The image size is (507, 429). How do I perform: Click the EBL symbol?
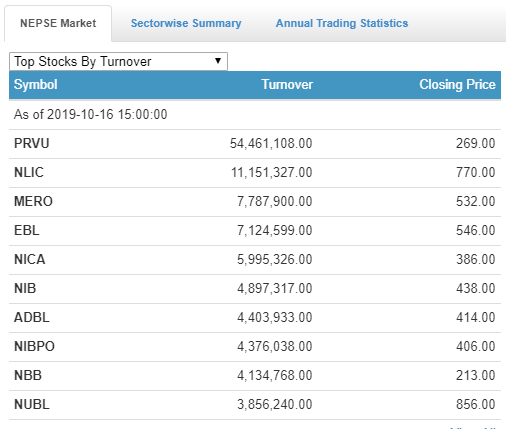coord(27,230)
